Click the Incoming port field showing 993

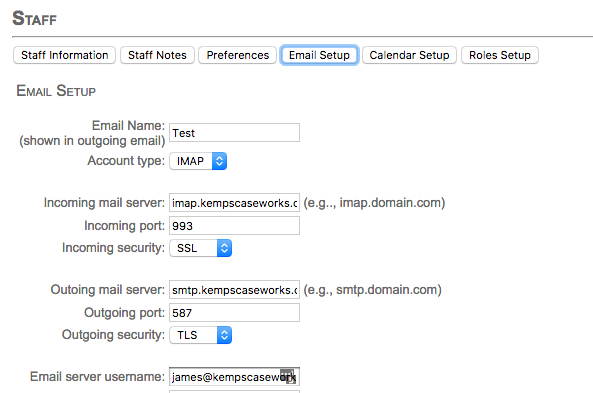pos(234,226)
